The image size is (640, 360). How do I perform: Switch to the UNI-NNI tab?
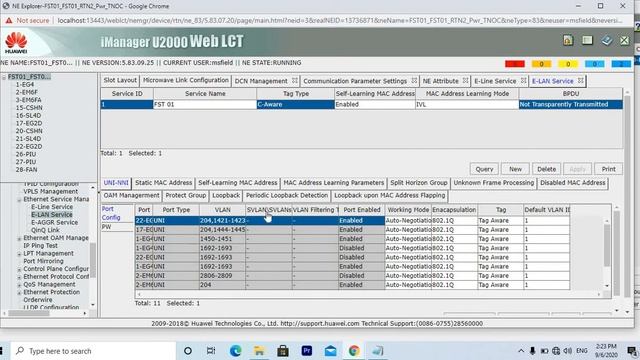click(x=116, y=183)
